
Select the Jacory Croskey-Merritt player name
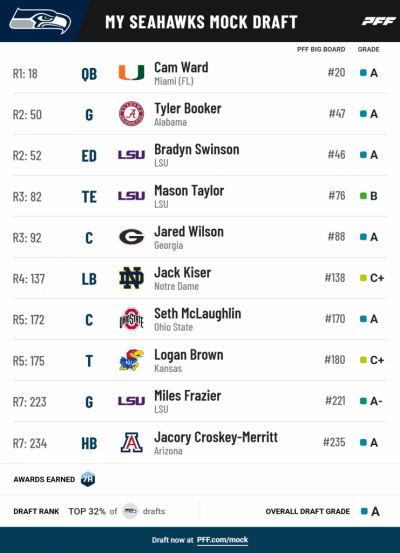point(216,437)
